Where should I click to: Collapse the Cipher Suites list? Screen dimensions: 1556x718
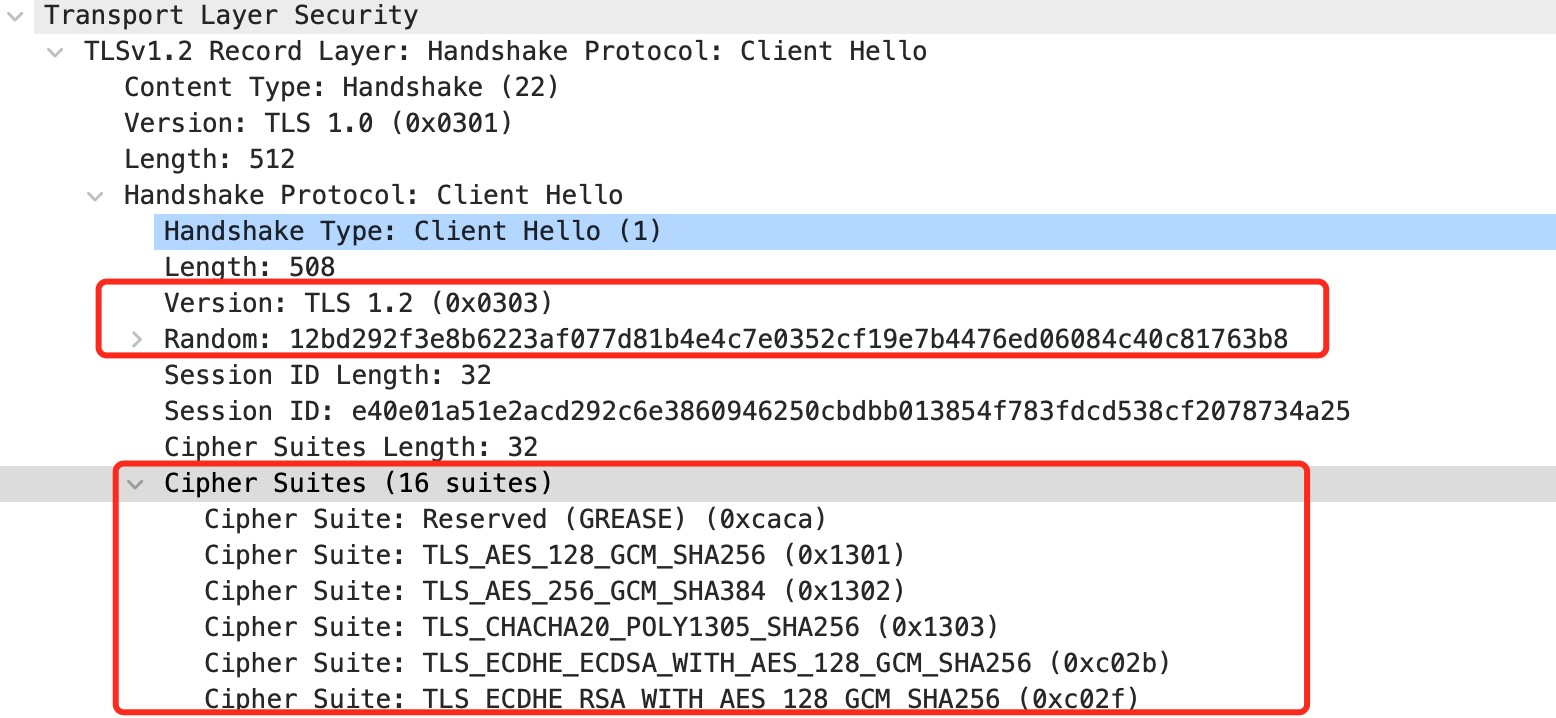click(x=135, y=484)
